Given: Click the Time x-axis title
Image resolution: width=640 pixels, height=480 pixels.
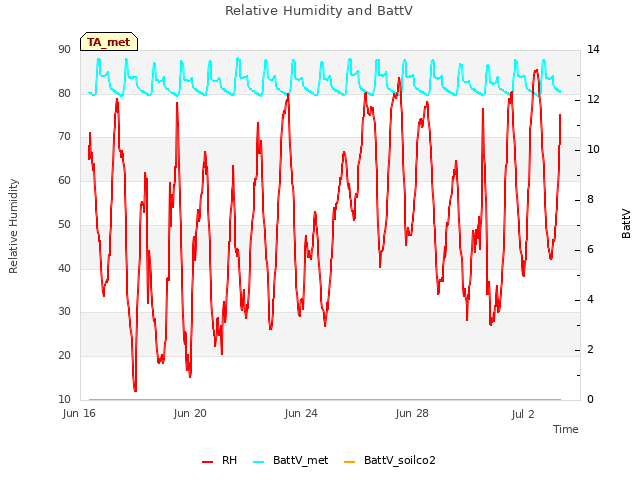Looking at the screenshot, I should click(x=565, y=429).
